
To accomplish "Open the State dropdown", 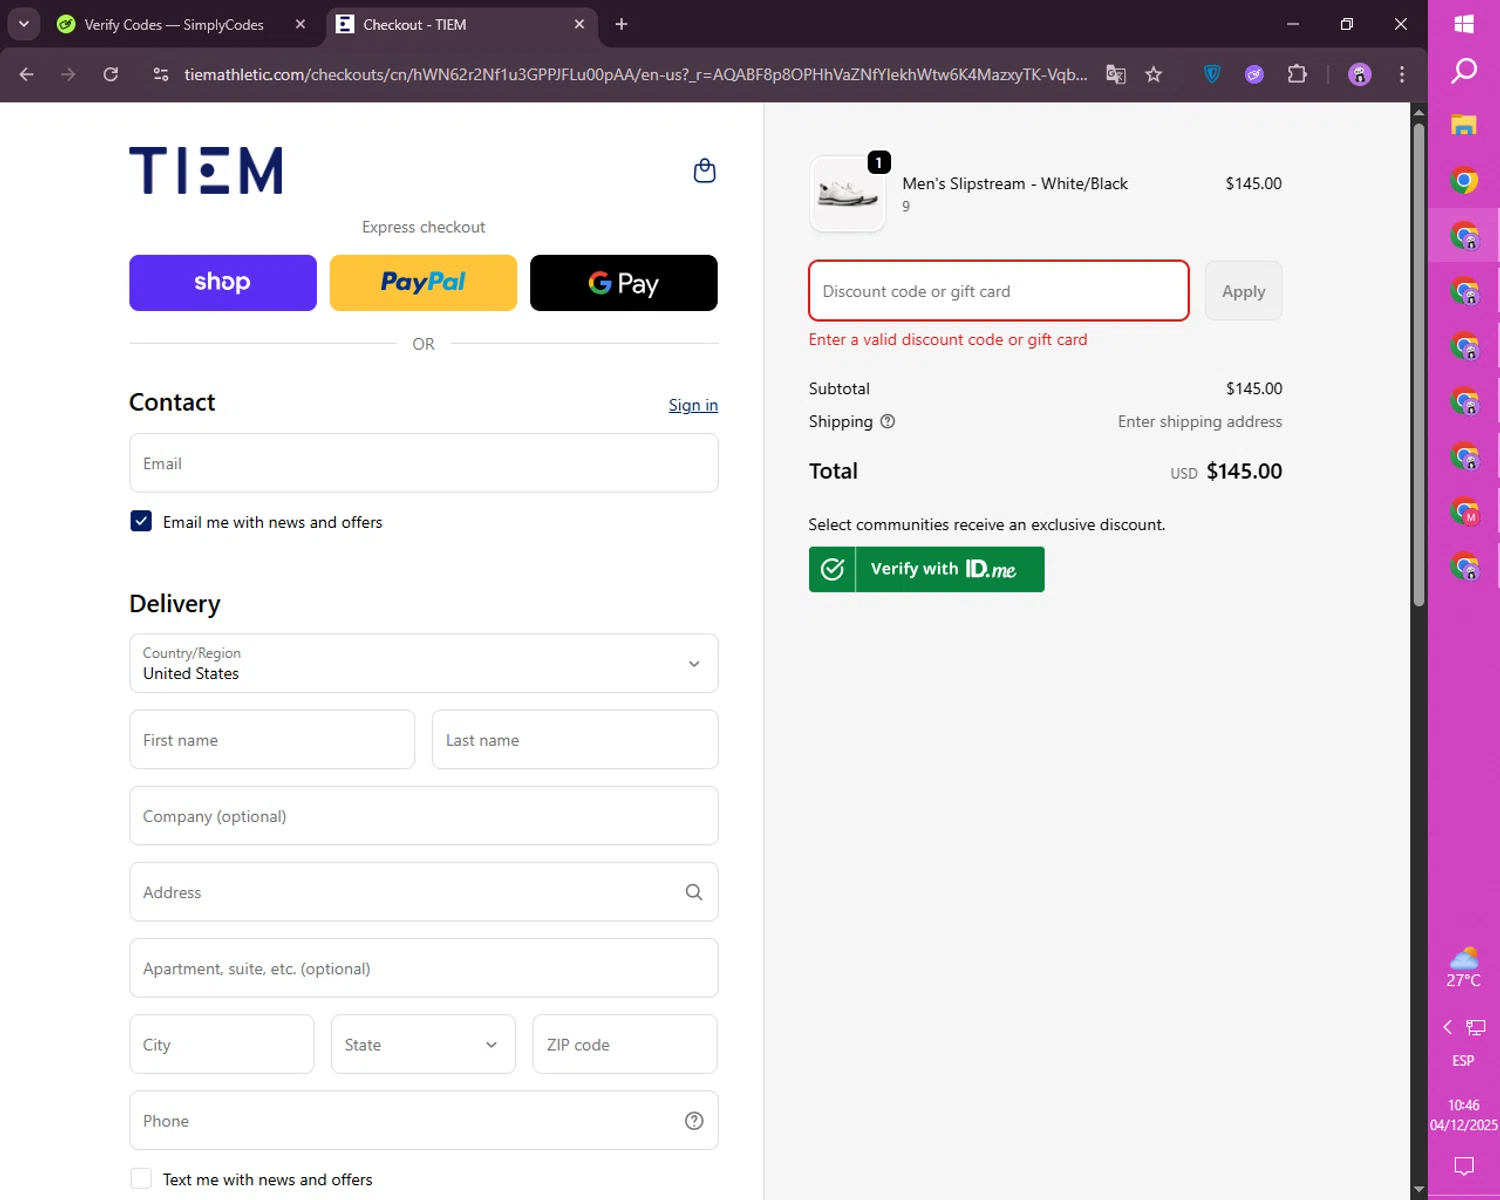I will (423, 1044).
